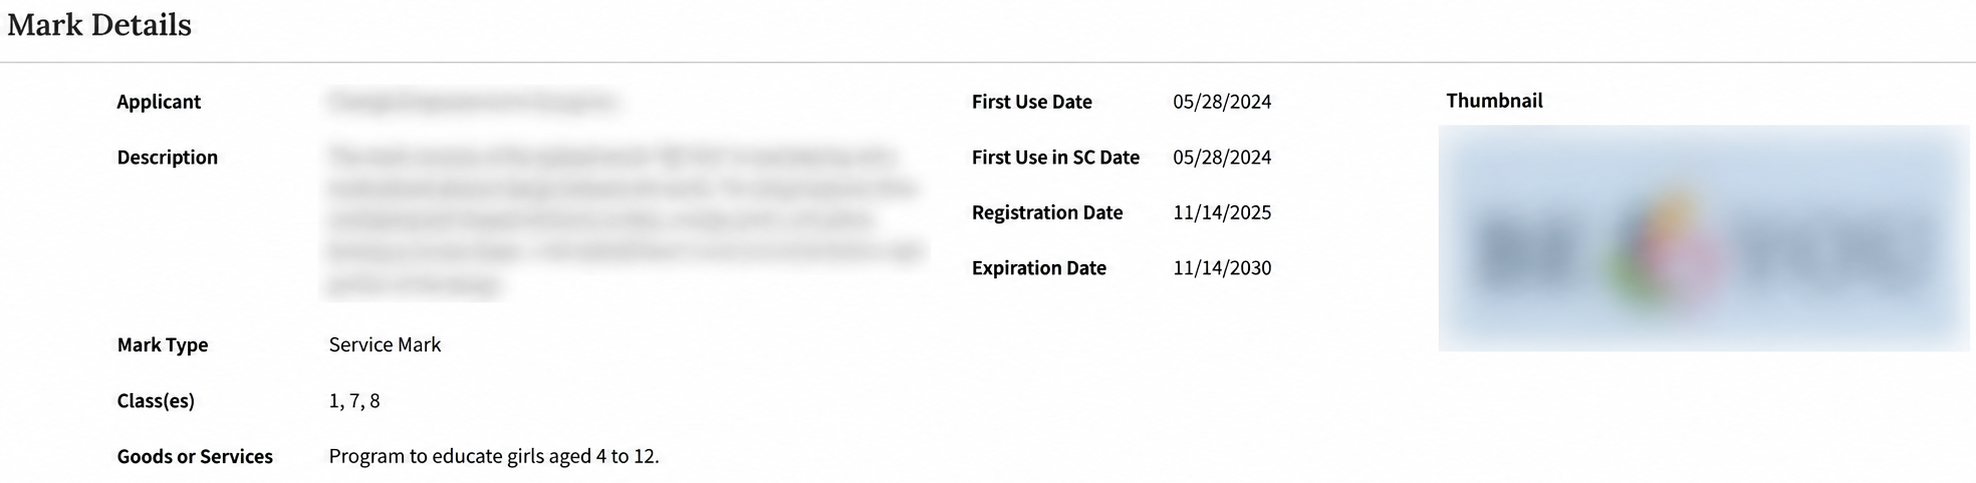
Task: Select the Registration Date label
Action: point(1047,213)
